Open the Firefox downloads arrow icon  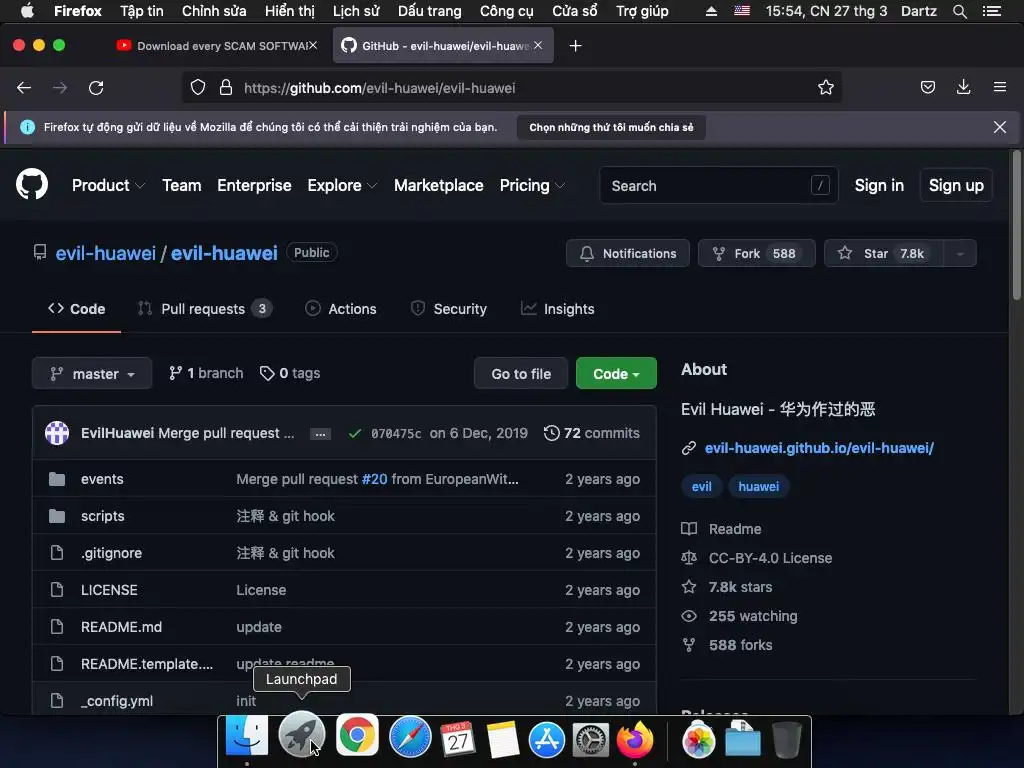pyautogui.click(x=963, y=87)
